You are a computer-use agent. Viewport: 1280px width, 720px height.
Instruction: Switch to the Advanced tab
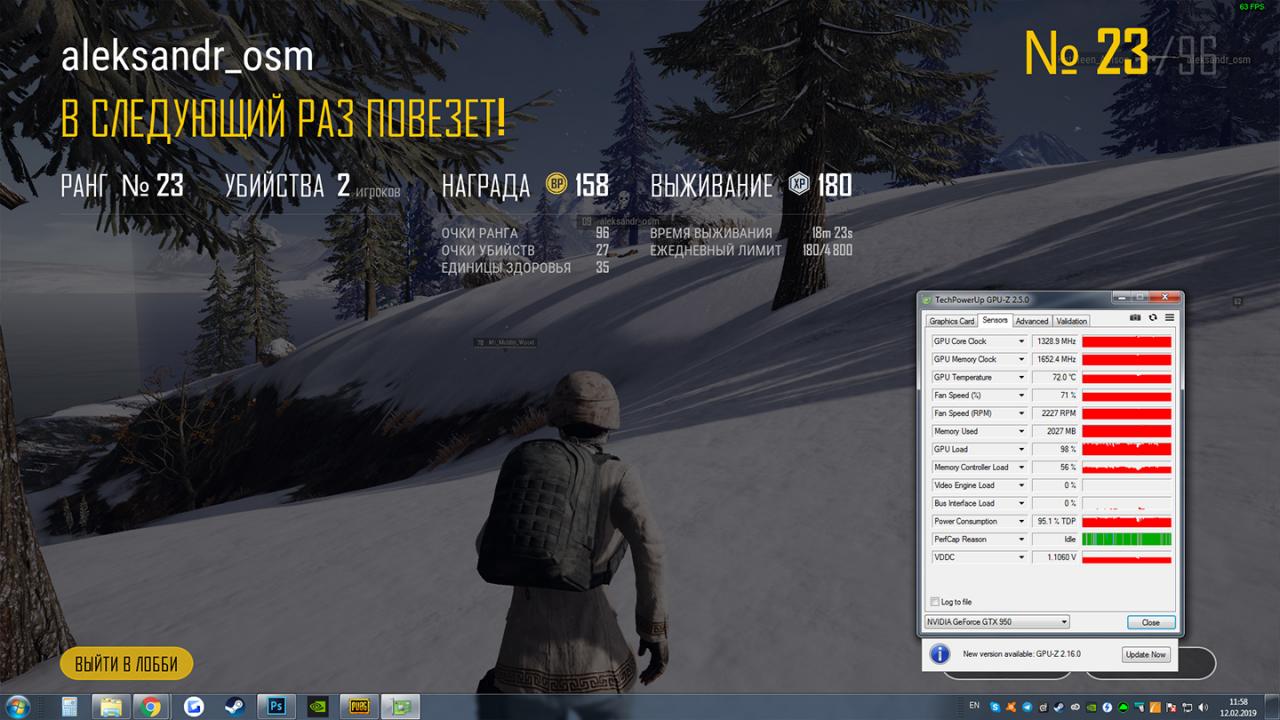(x=1032, y=321)
